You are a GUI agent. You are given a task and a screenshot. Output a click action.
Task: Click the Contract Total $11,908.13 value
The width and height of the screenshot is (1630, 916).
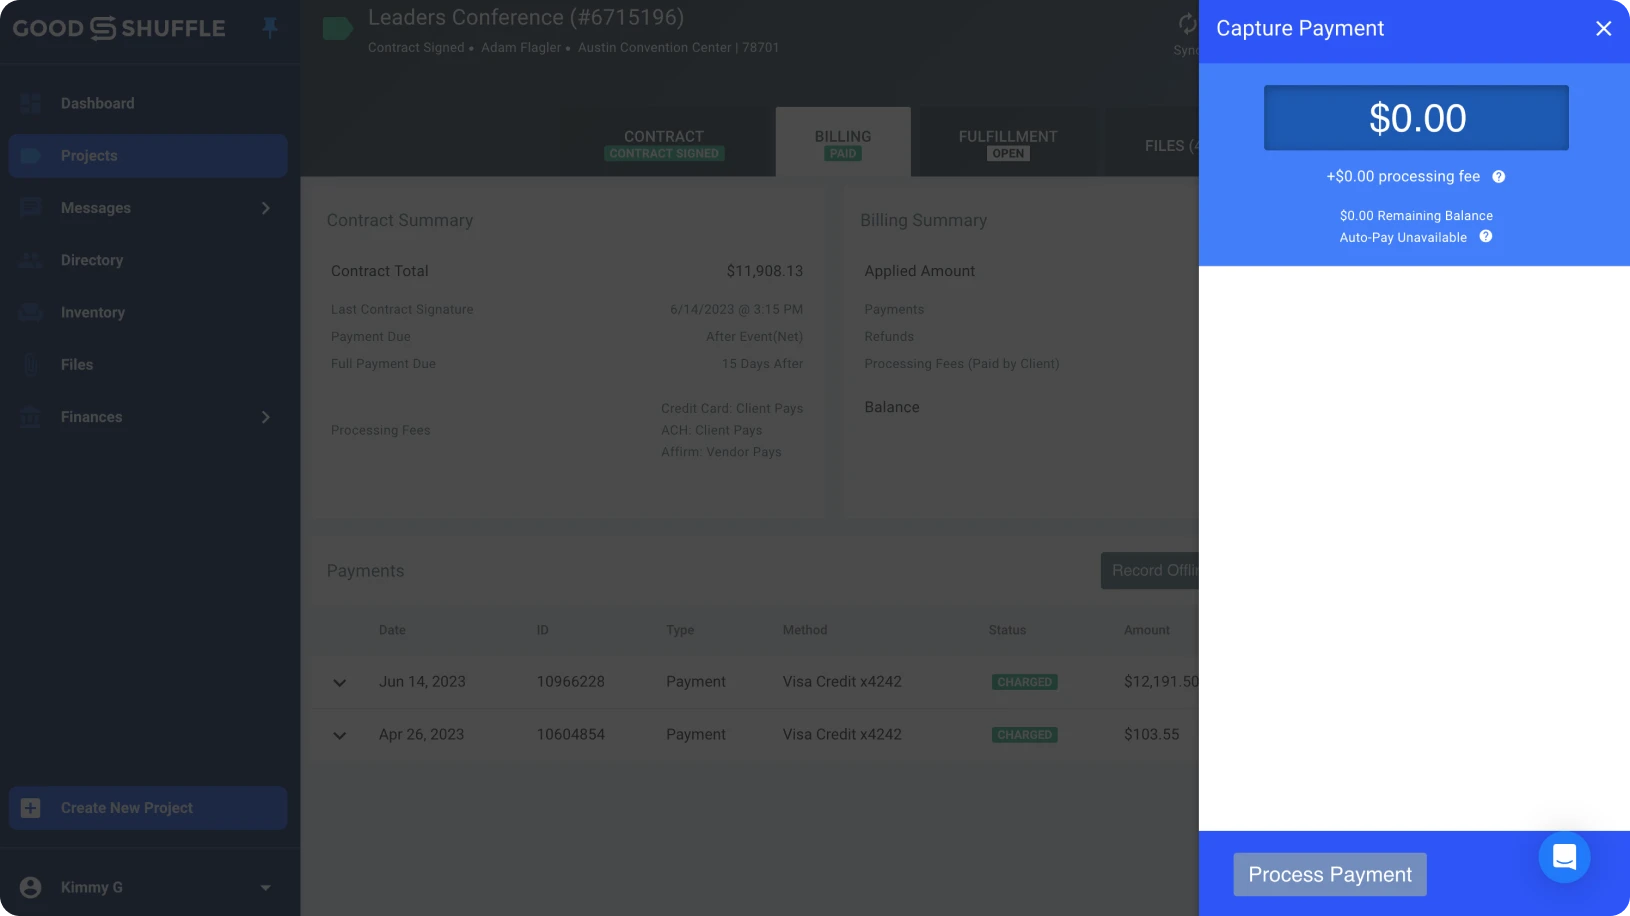(x=765, y=271)
